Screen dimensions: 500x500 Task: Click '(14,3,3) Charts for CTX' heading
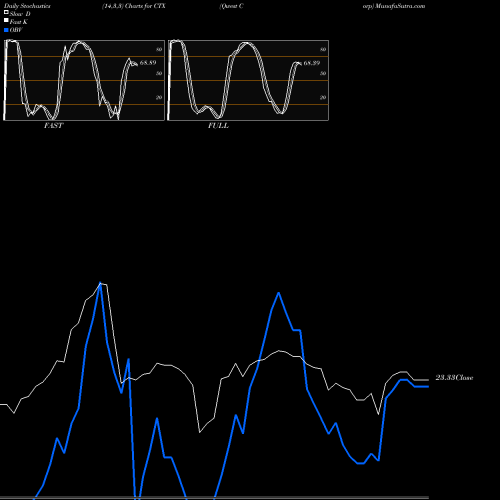134,6
